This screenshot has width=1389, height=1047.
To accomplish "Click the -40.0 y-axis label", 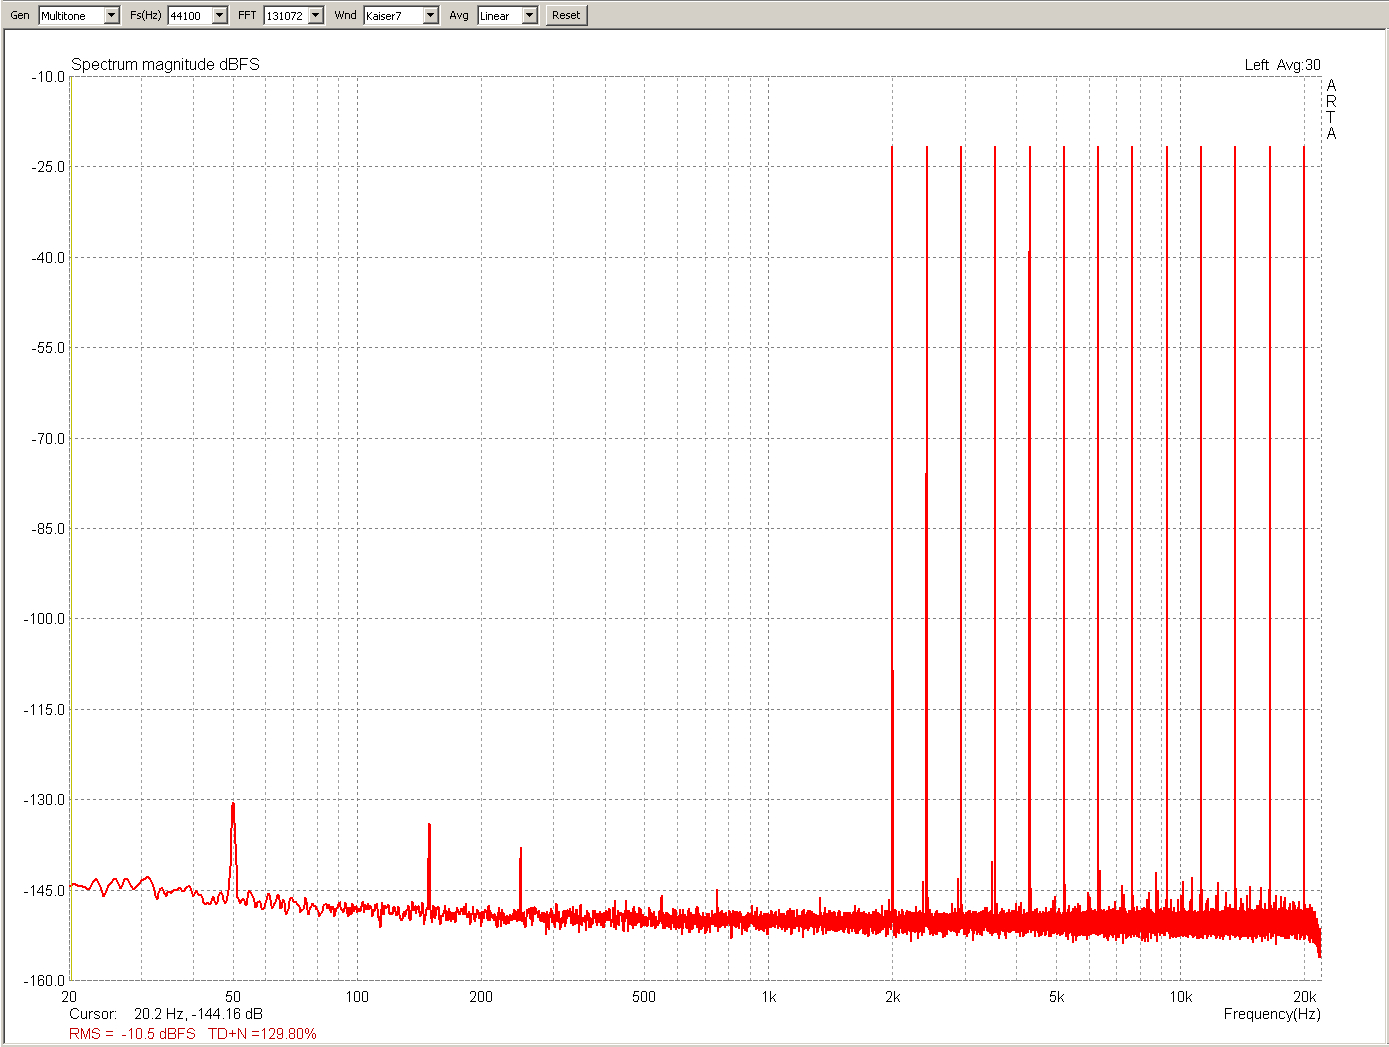I will pyautogui.click(x=47, y=258).
